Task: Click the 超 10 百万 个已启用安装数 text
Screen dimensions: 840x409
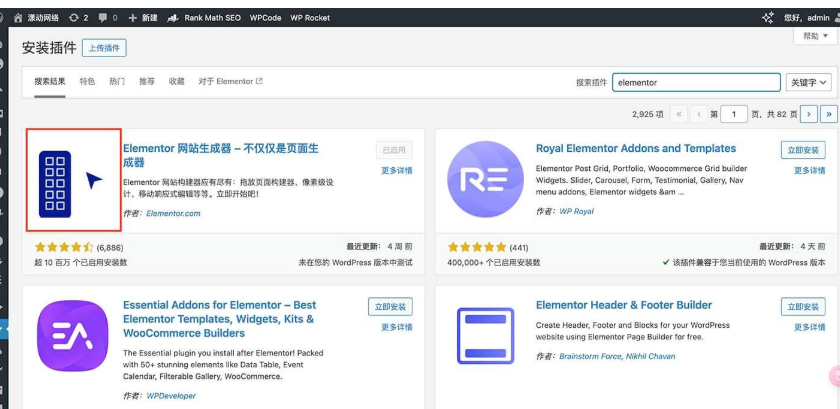Action: click(x=81, y=263)
